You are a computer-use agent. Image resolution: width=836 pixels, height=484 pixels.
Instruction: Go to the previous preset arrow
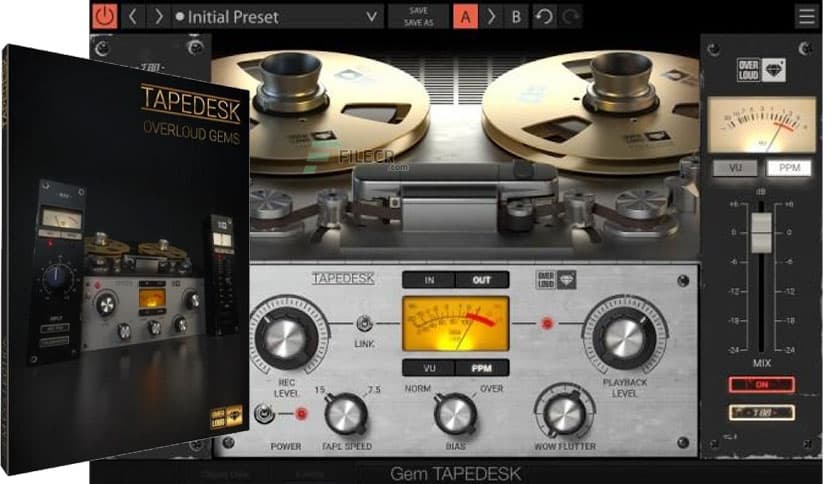[x=133, y=17]
